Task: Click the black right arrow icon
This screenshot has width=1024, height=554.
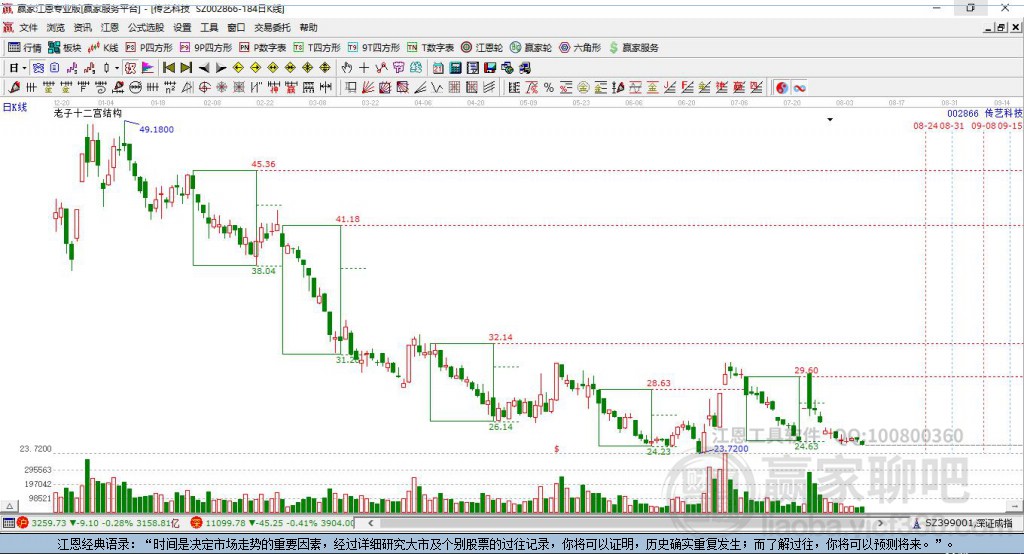Action: click(x=221, y=68)
